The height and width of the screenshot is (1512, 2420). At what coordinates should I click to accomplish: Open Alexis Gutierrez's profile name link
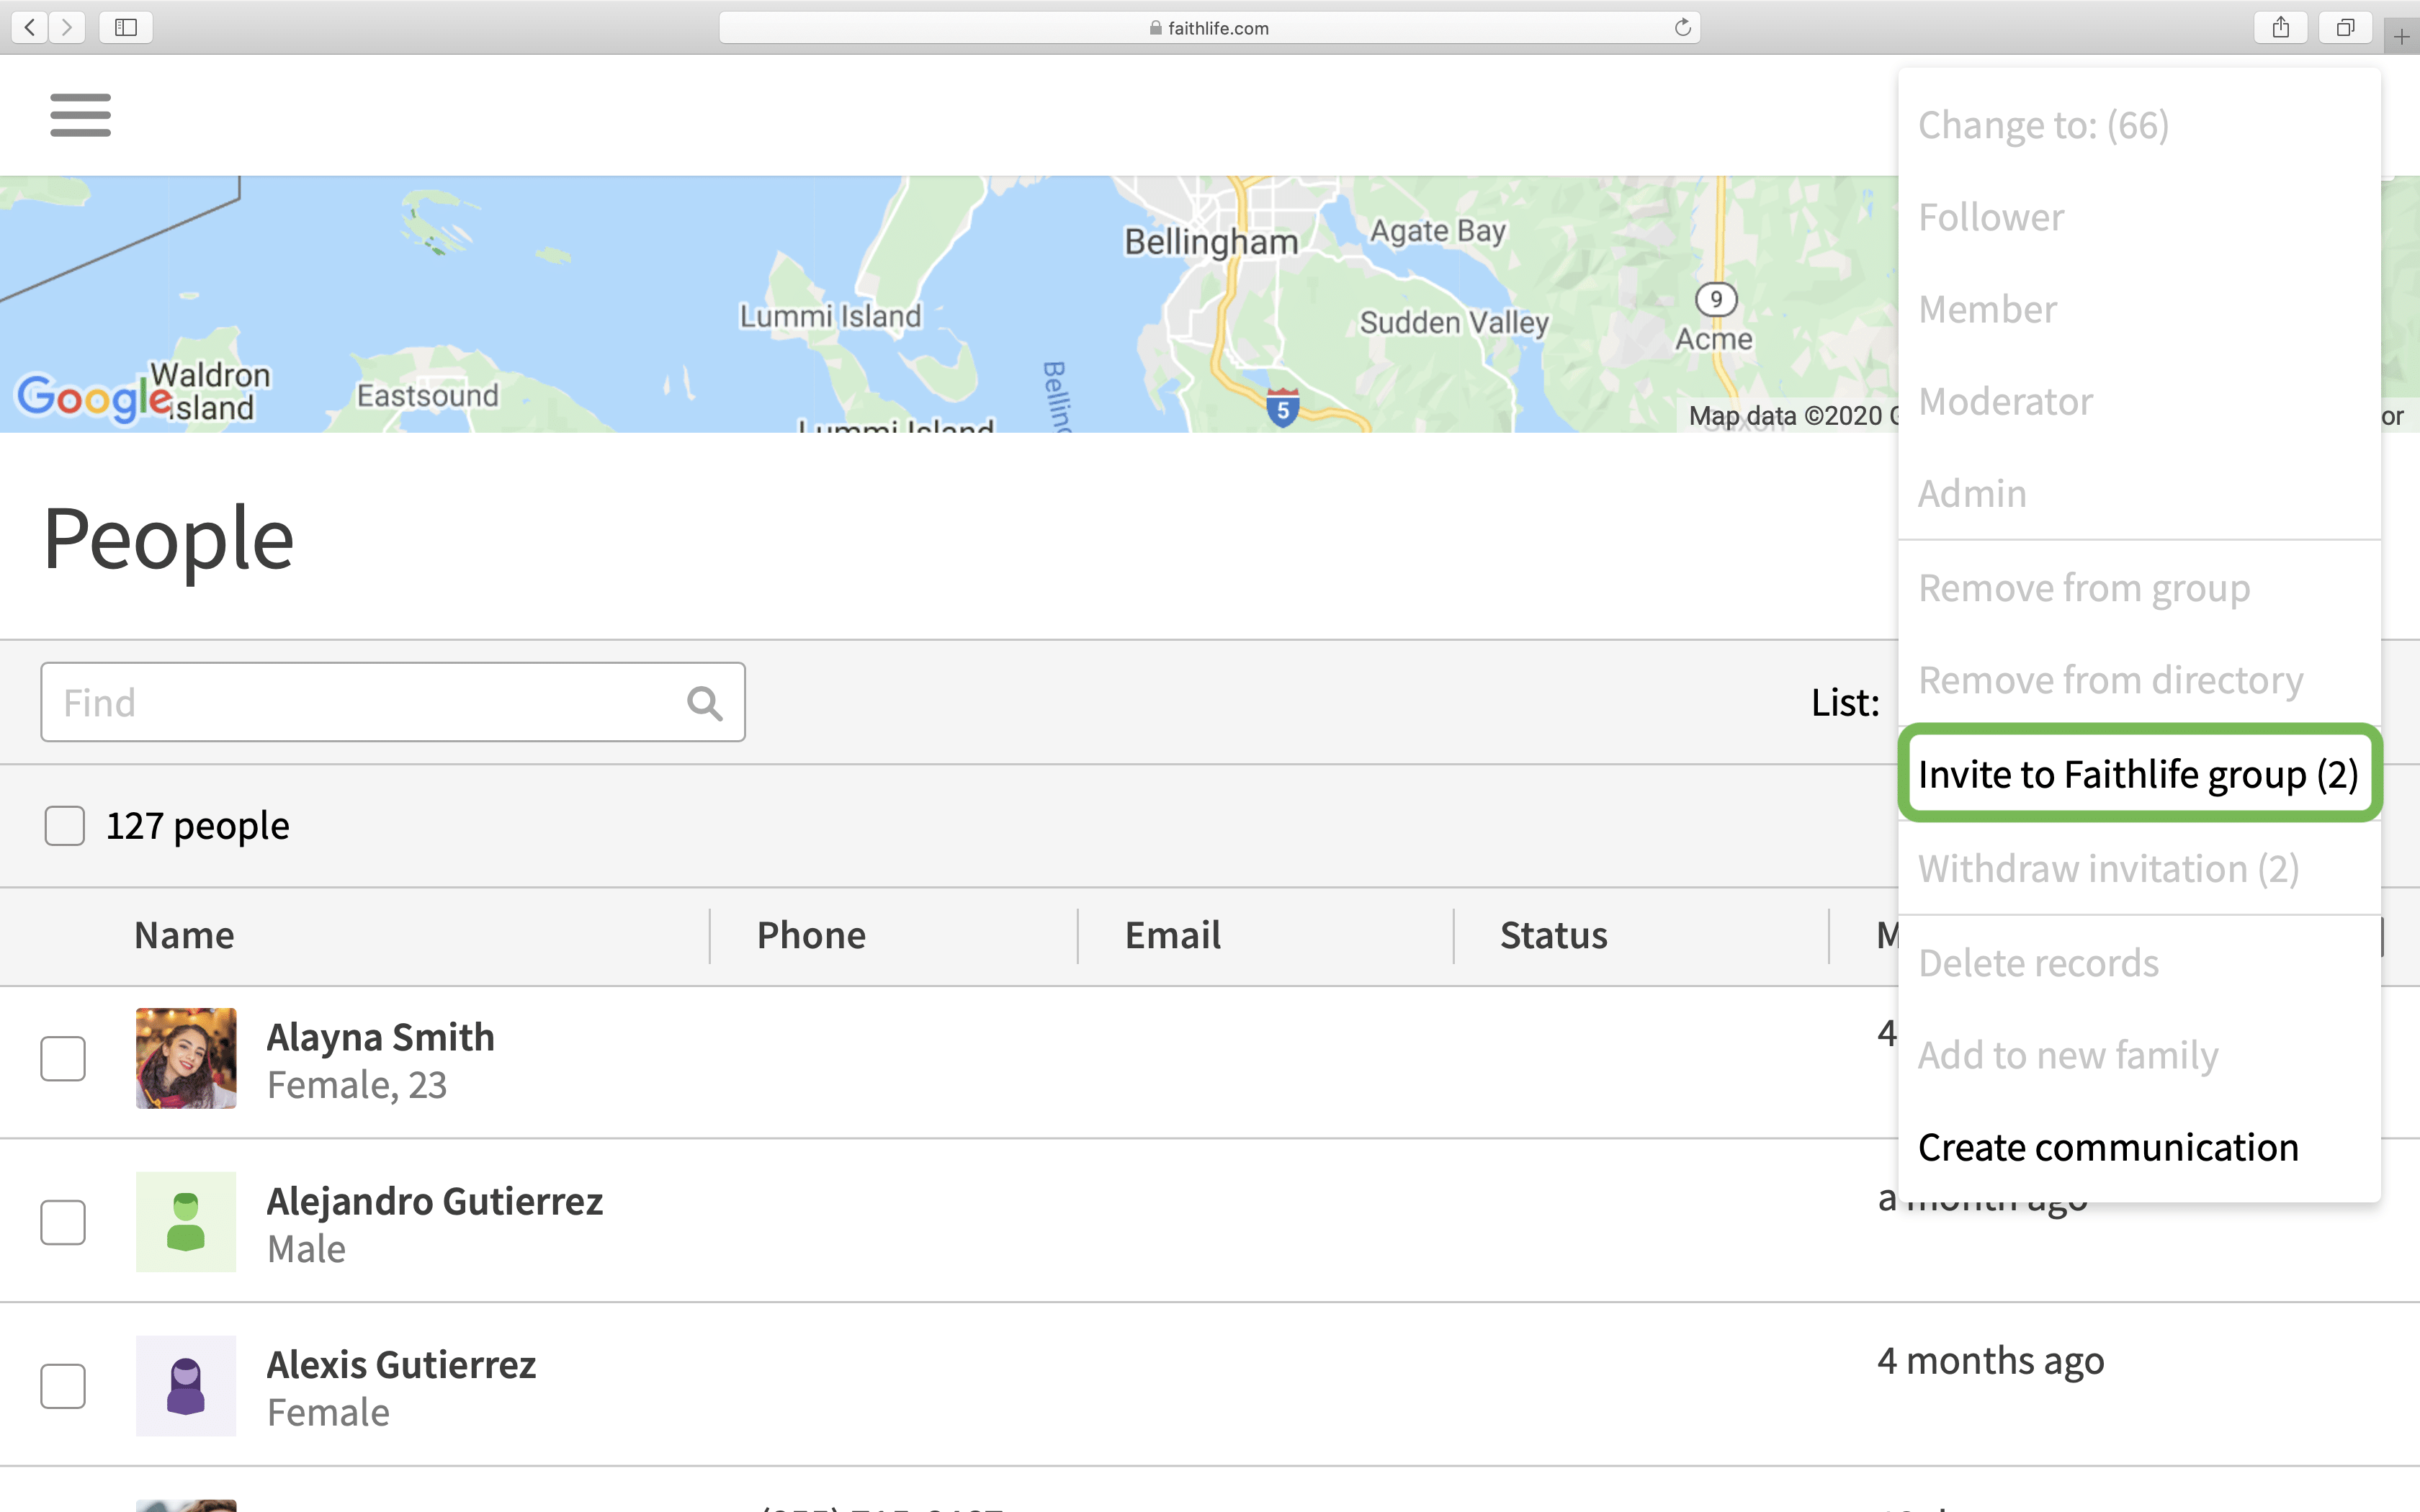tap(401, 1365)
